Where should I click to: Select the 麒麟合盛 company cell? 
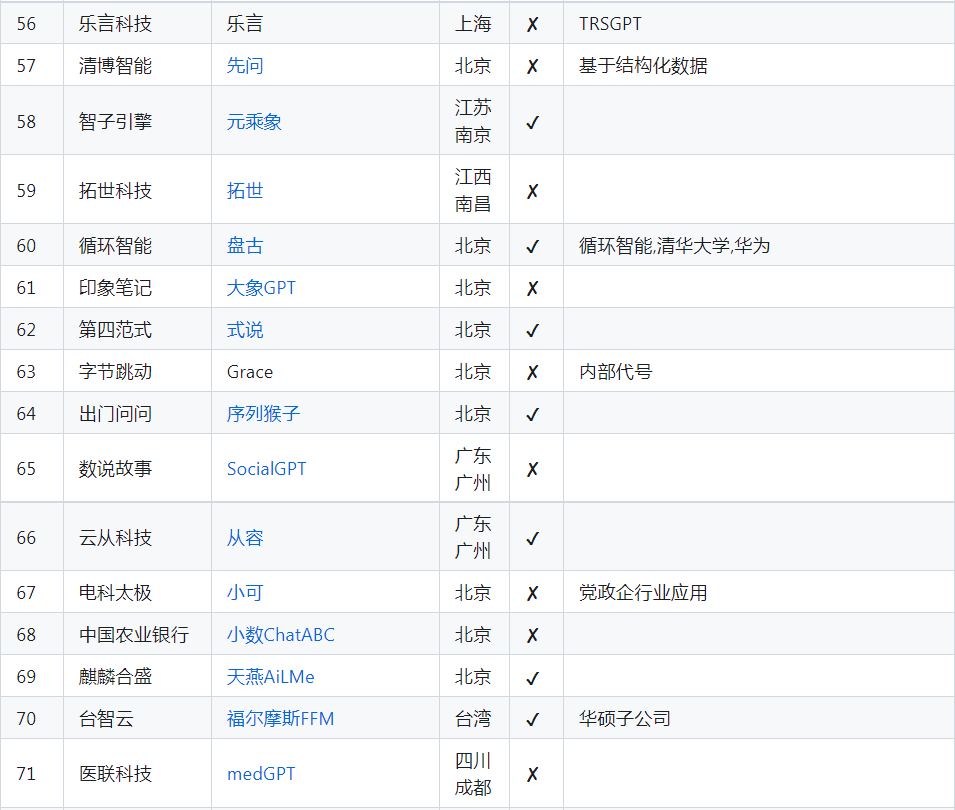[x=137, y=677]
